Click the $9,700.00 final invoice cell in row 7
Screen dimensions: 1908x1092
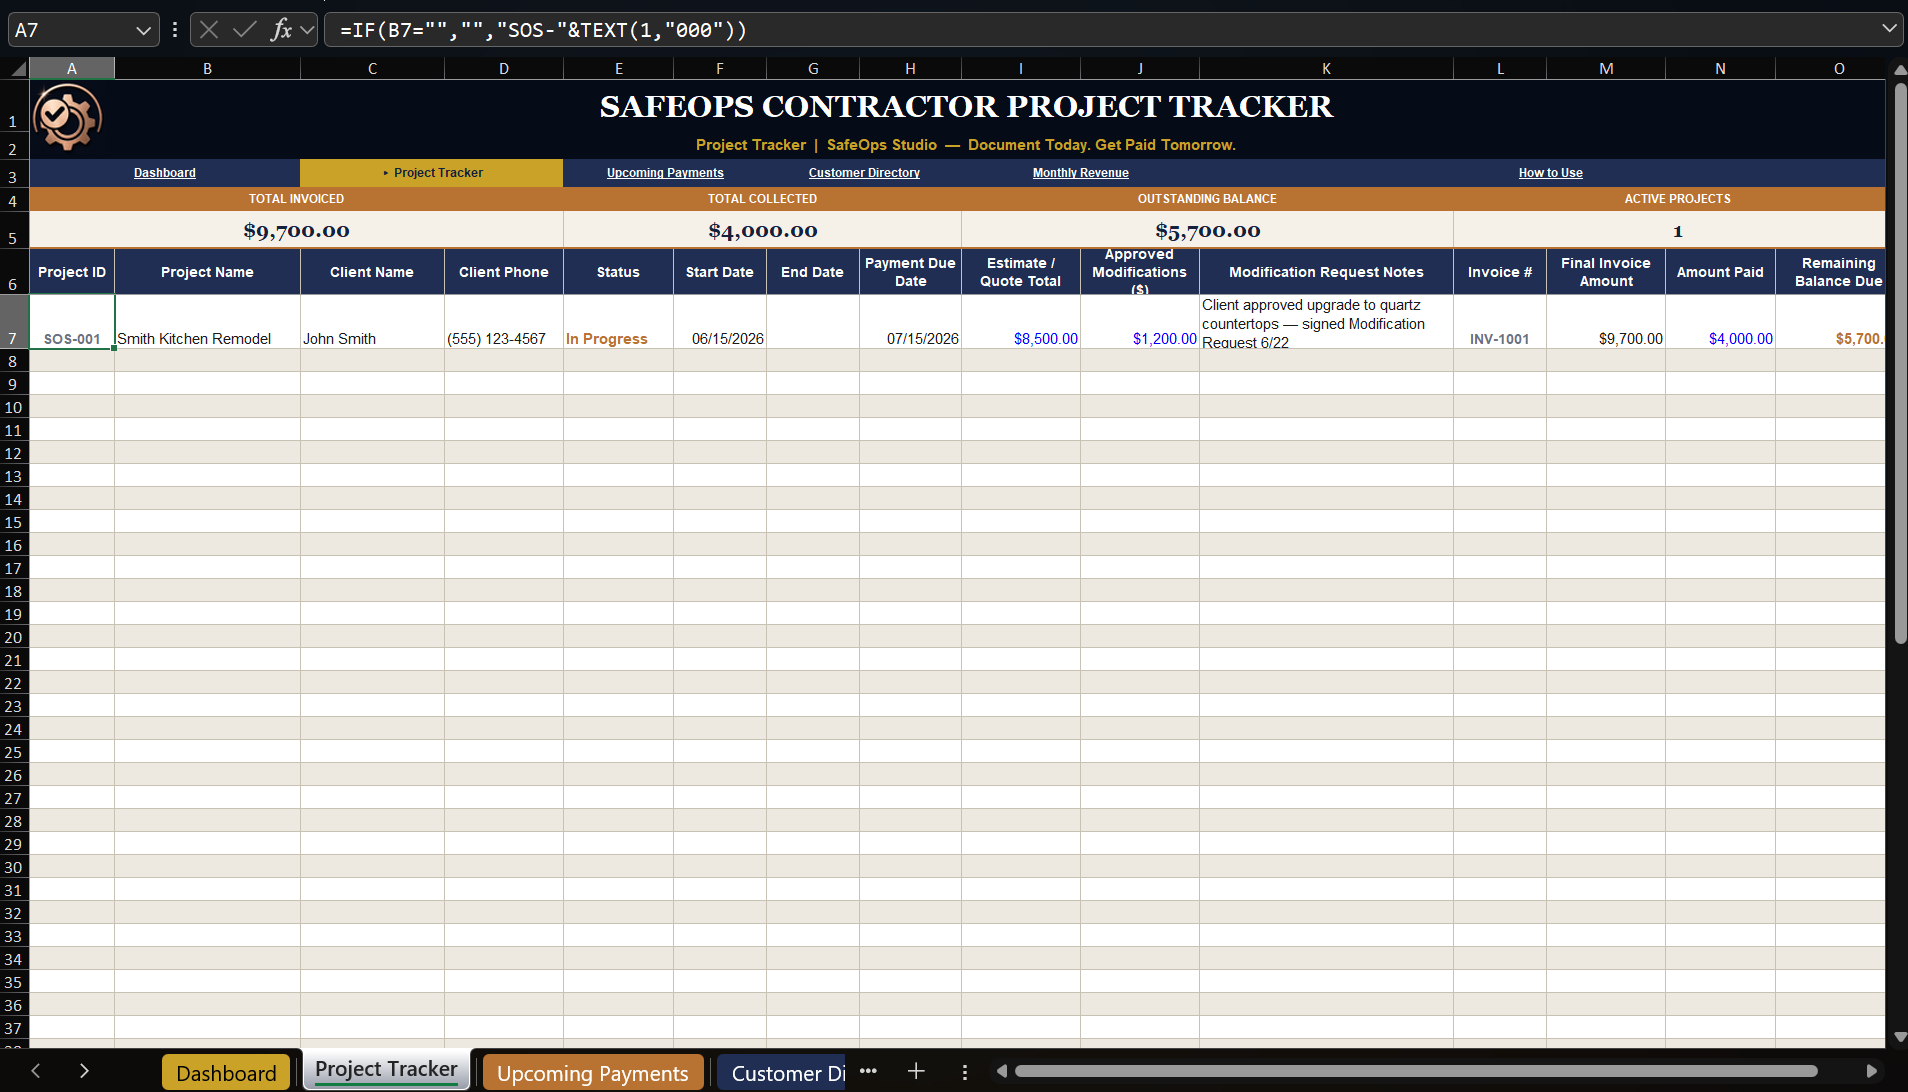coord(1606,322)
